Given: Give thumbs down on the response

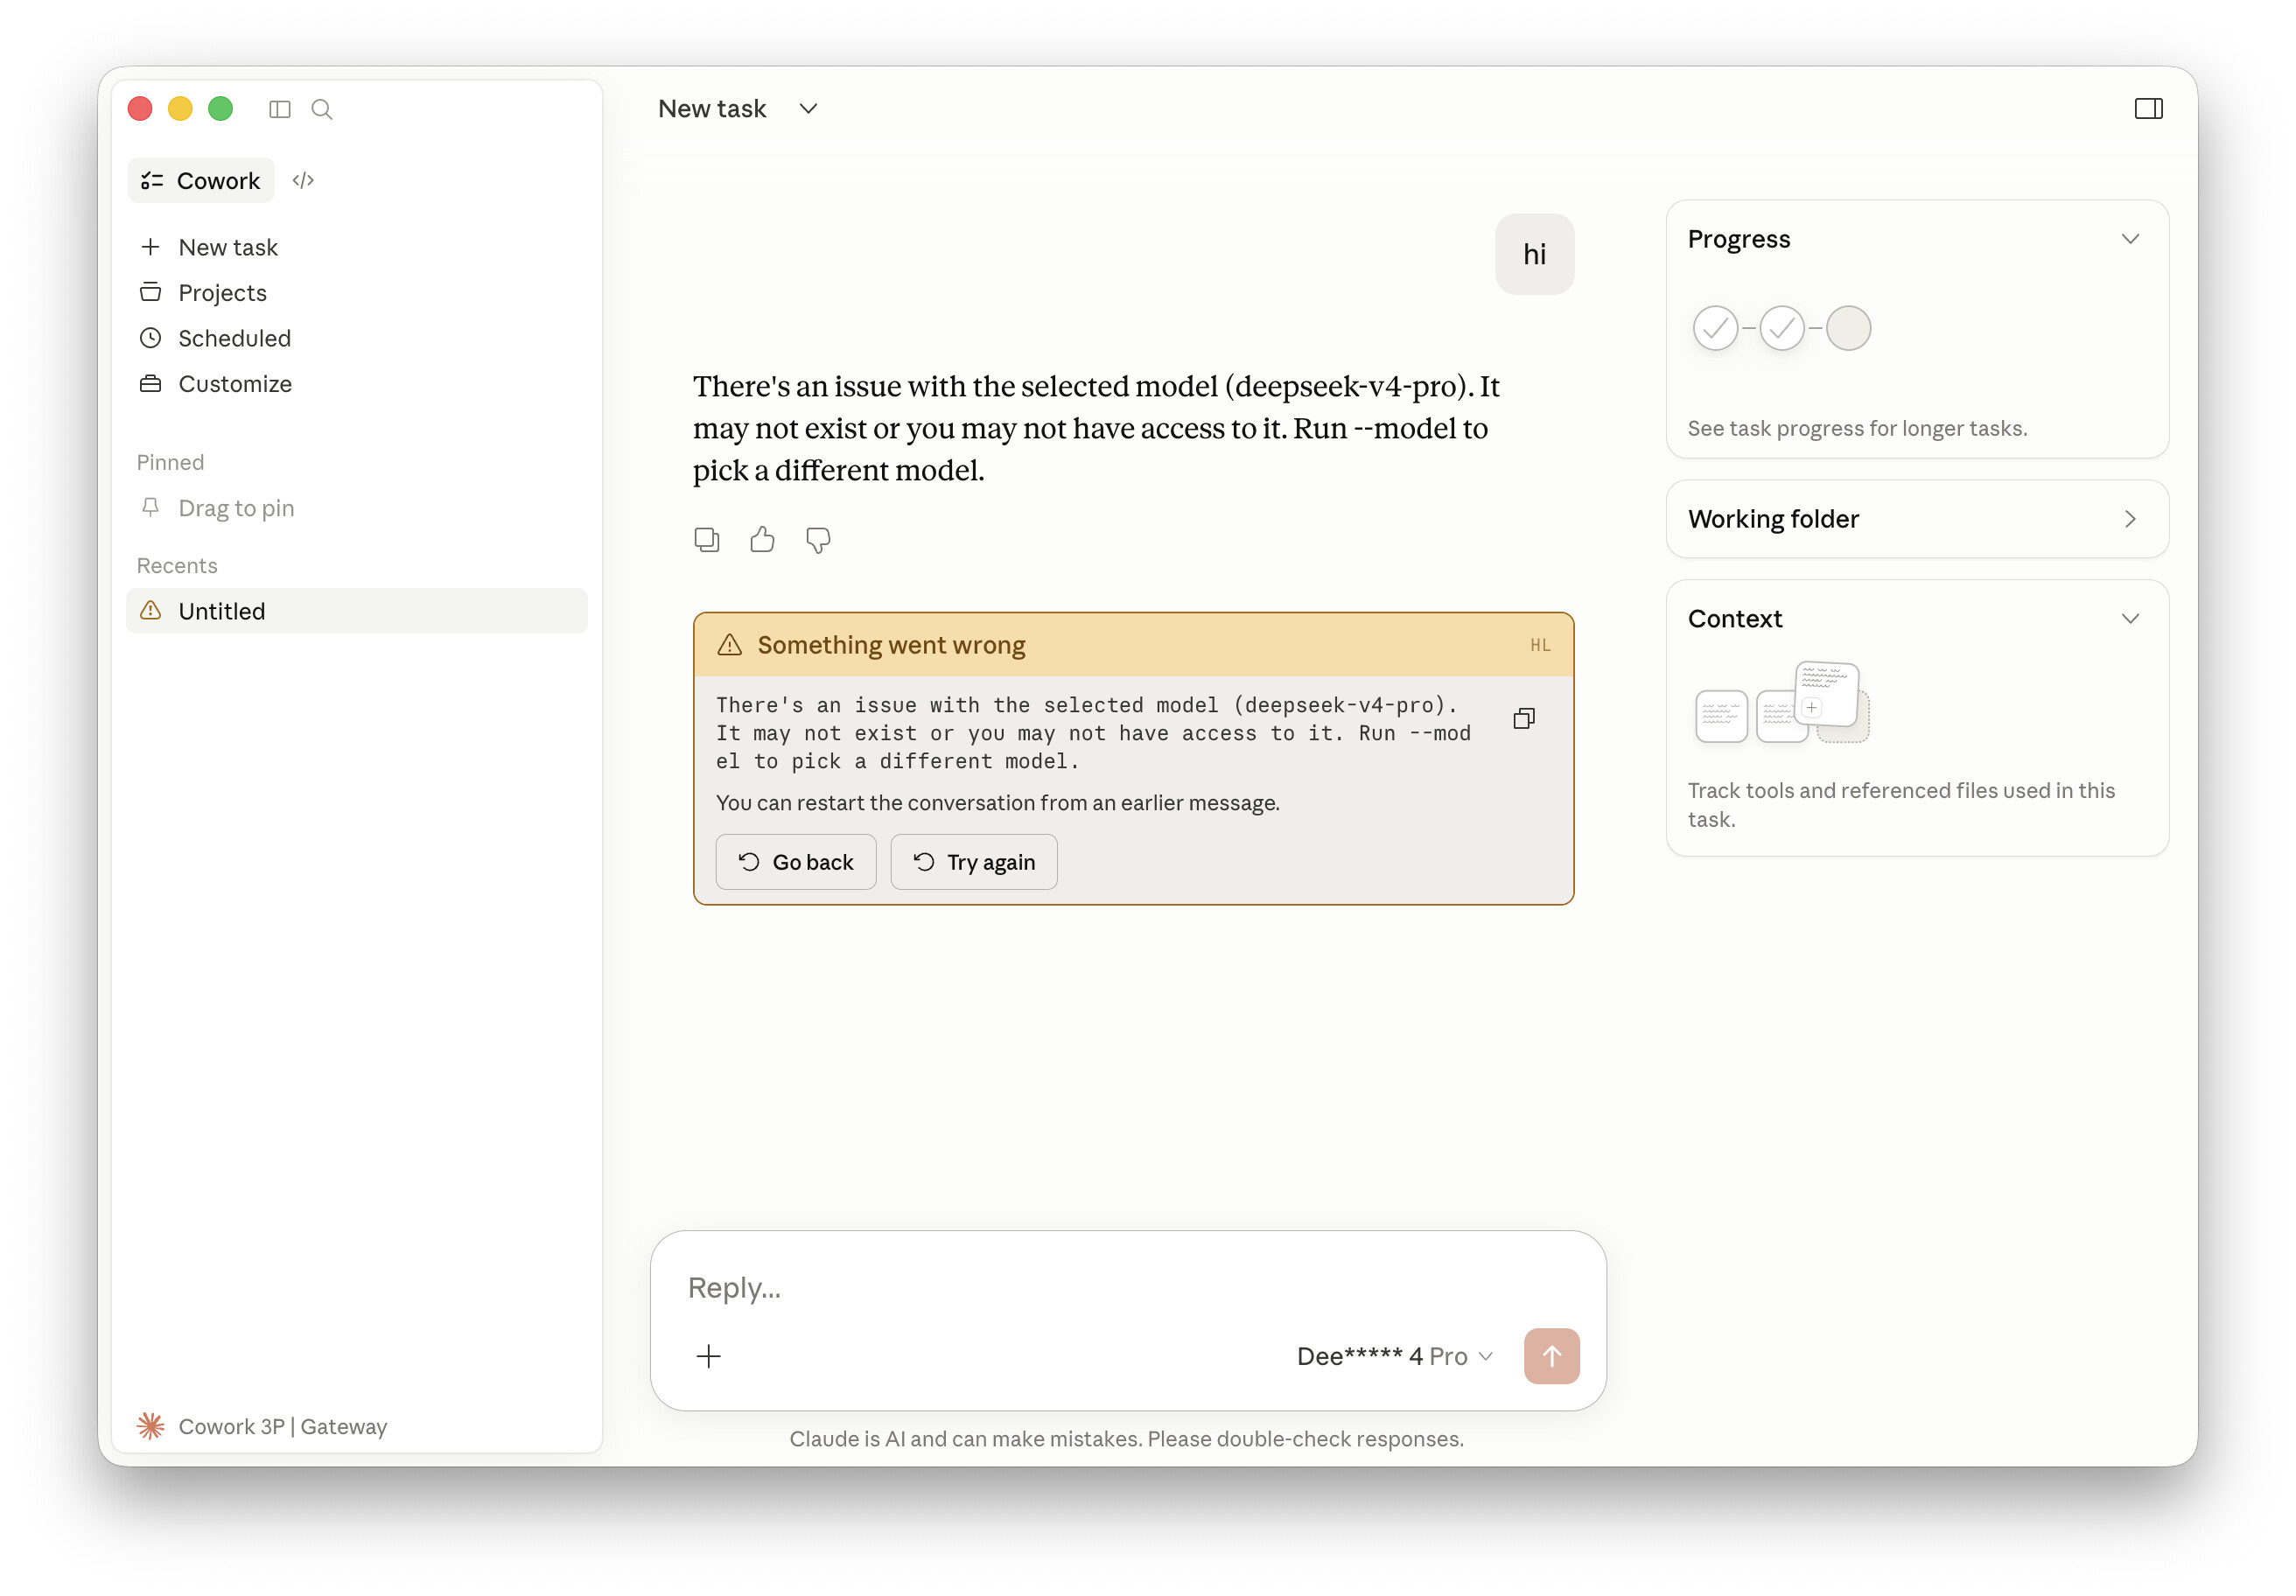Looking at the screenshot, I should coord(818,541).
